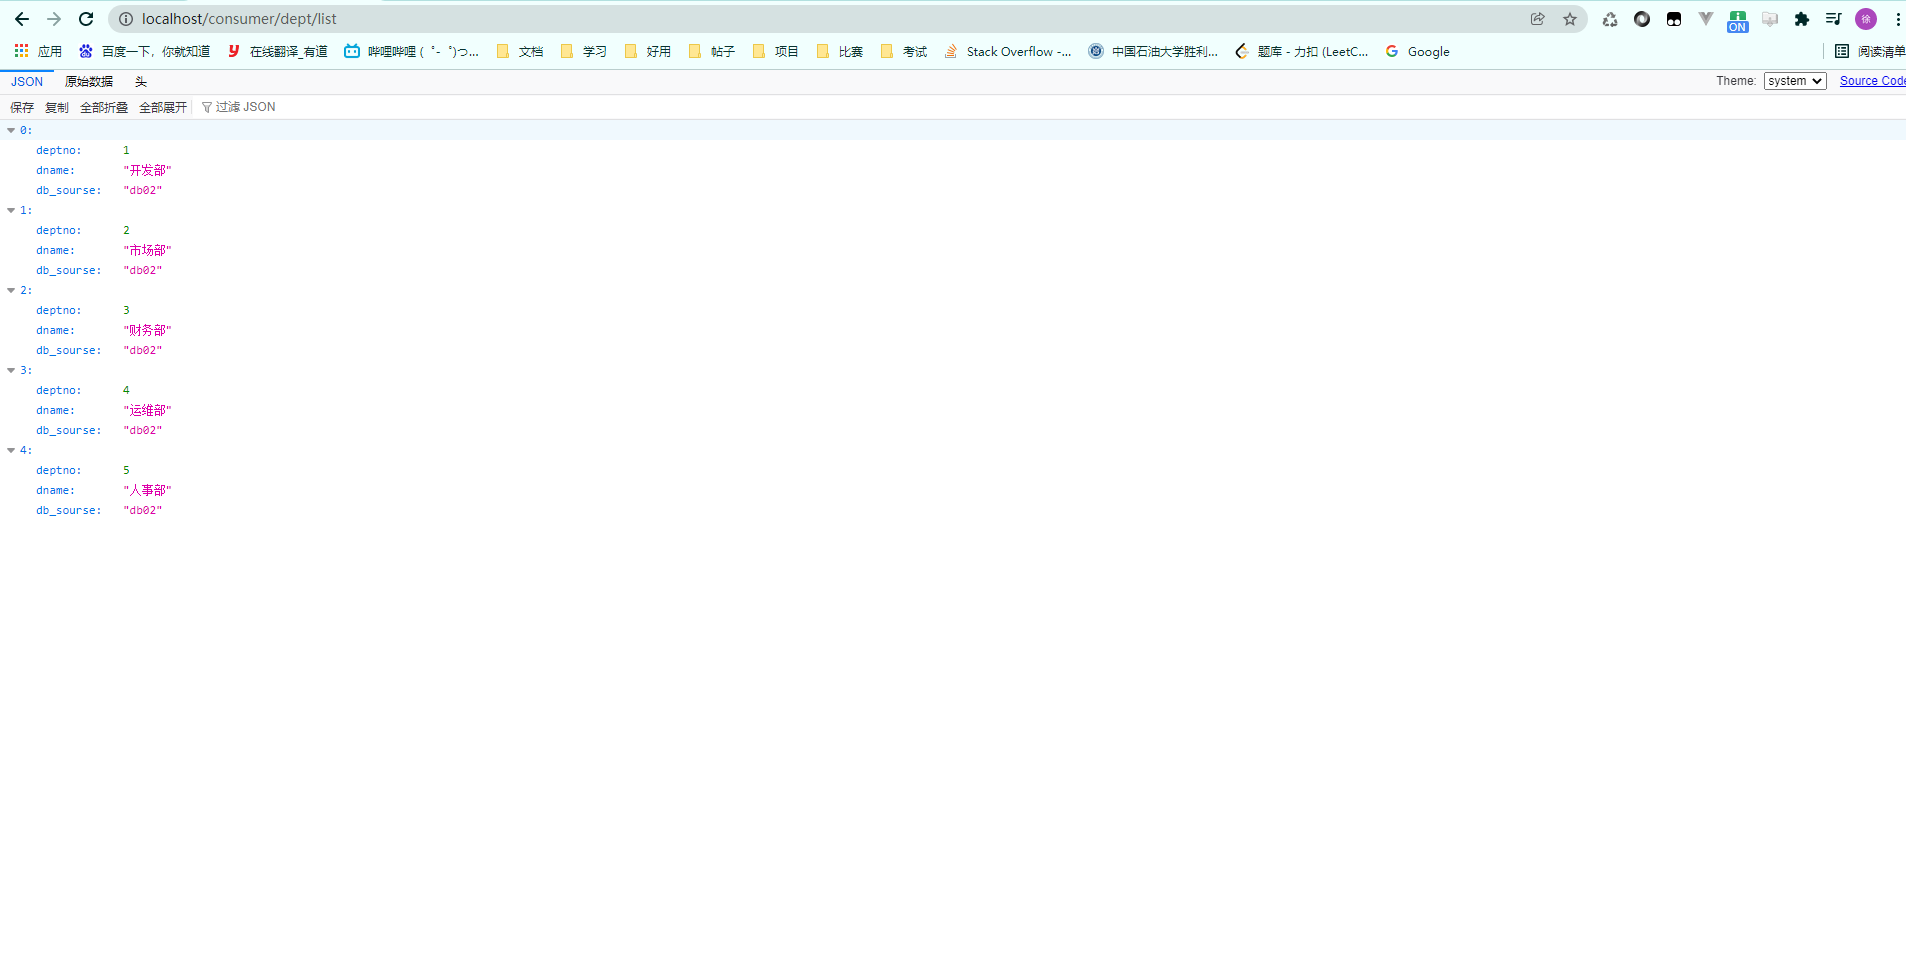The image size is (1906, 959).
Task: Open the Source Code link
Action: coord(1872,81)
